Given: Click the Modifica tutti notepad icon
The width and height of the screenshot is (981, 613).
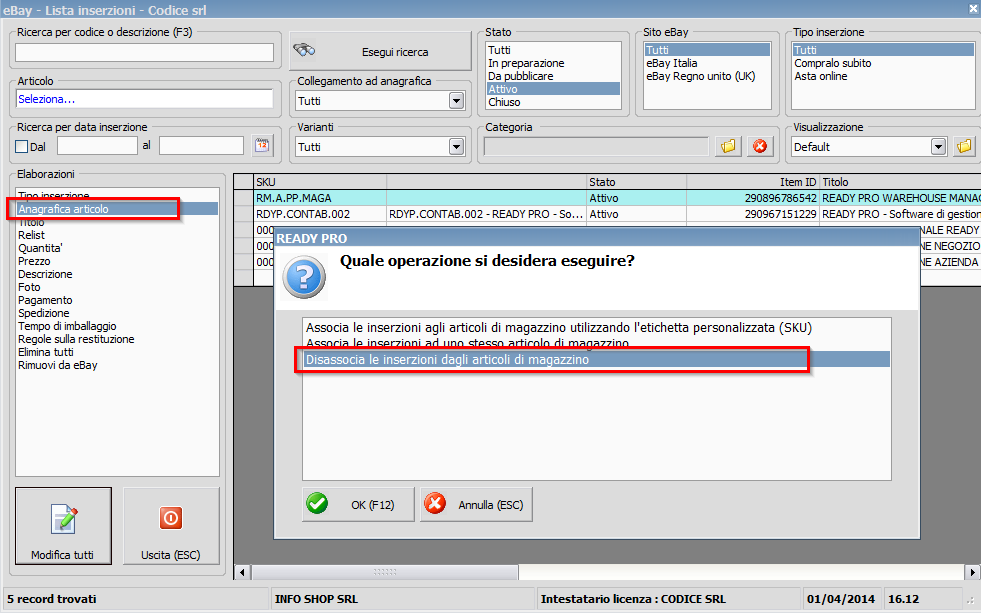Looking at the screenshot, I should (x=64, y=519).
